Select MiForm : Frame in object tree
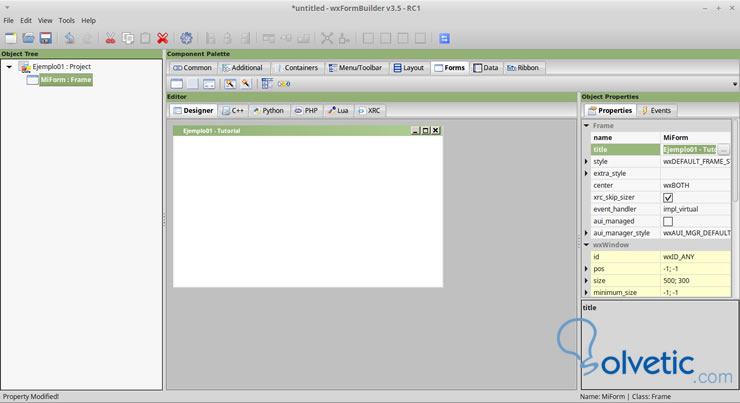Viewport: 740px width, 403px height. point(66,80)
